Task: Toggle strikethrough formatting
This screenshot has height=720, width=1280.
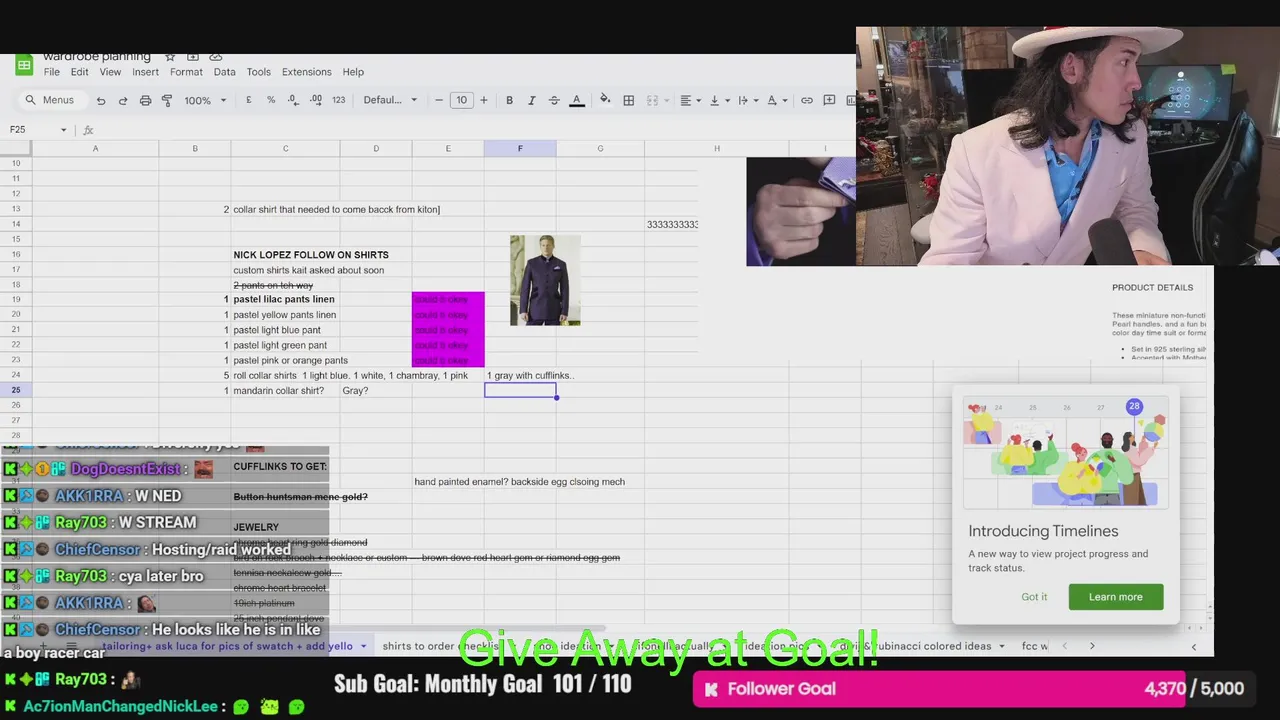Action: point(554,100)
